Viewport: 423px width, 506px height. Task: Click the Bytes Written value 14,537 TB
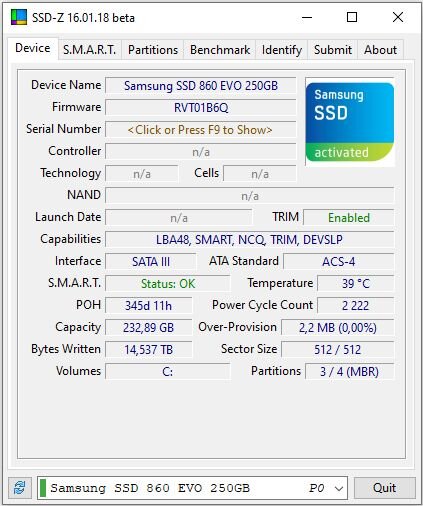(149, 350)
